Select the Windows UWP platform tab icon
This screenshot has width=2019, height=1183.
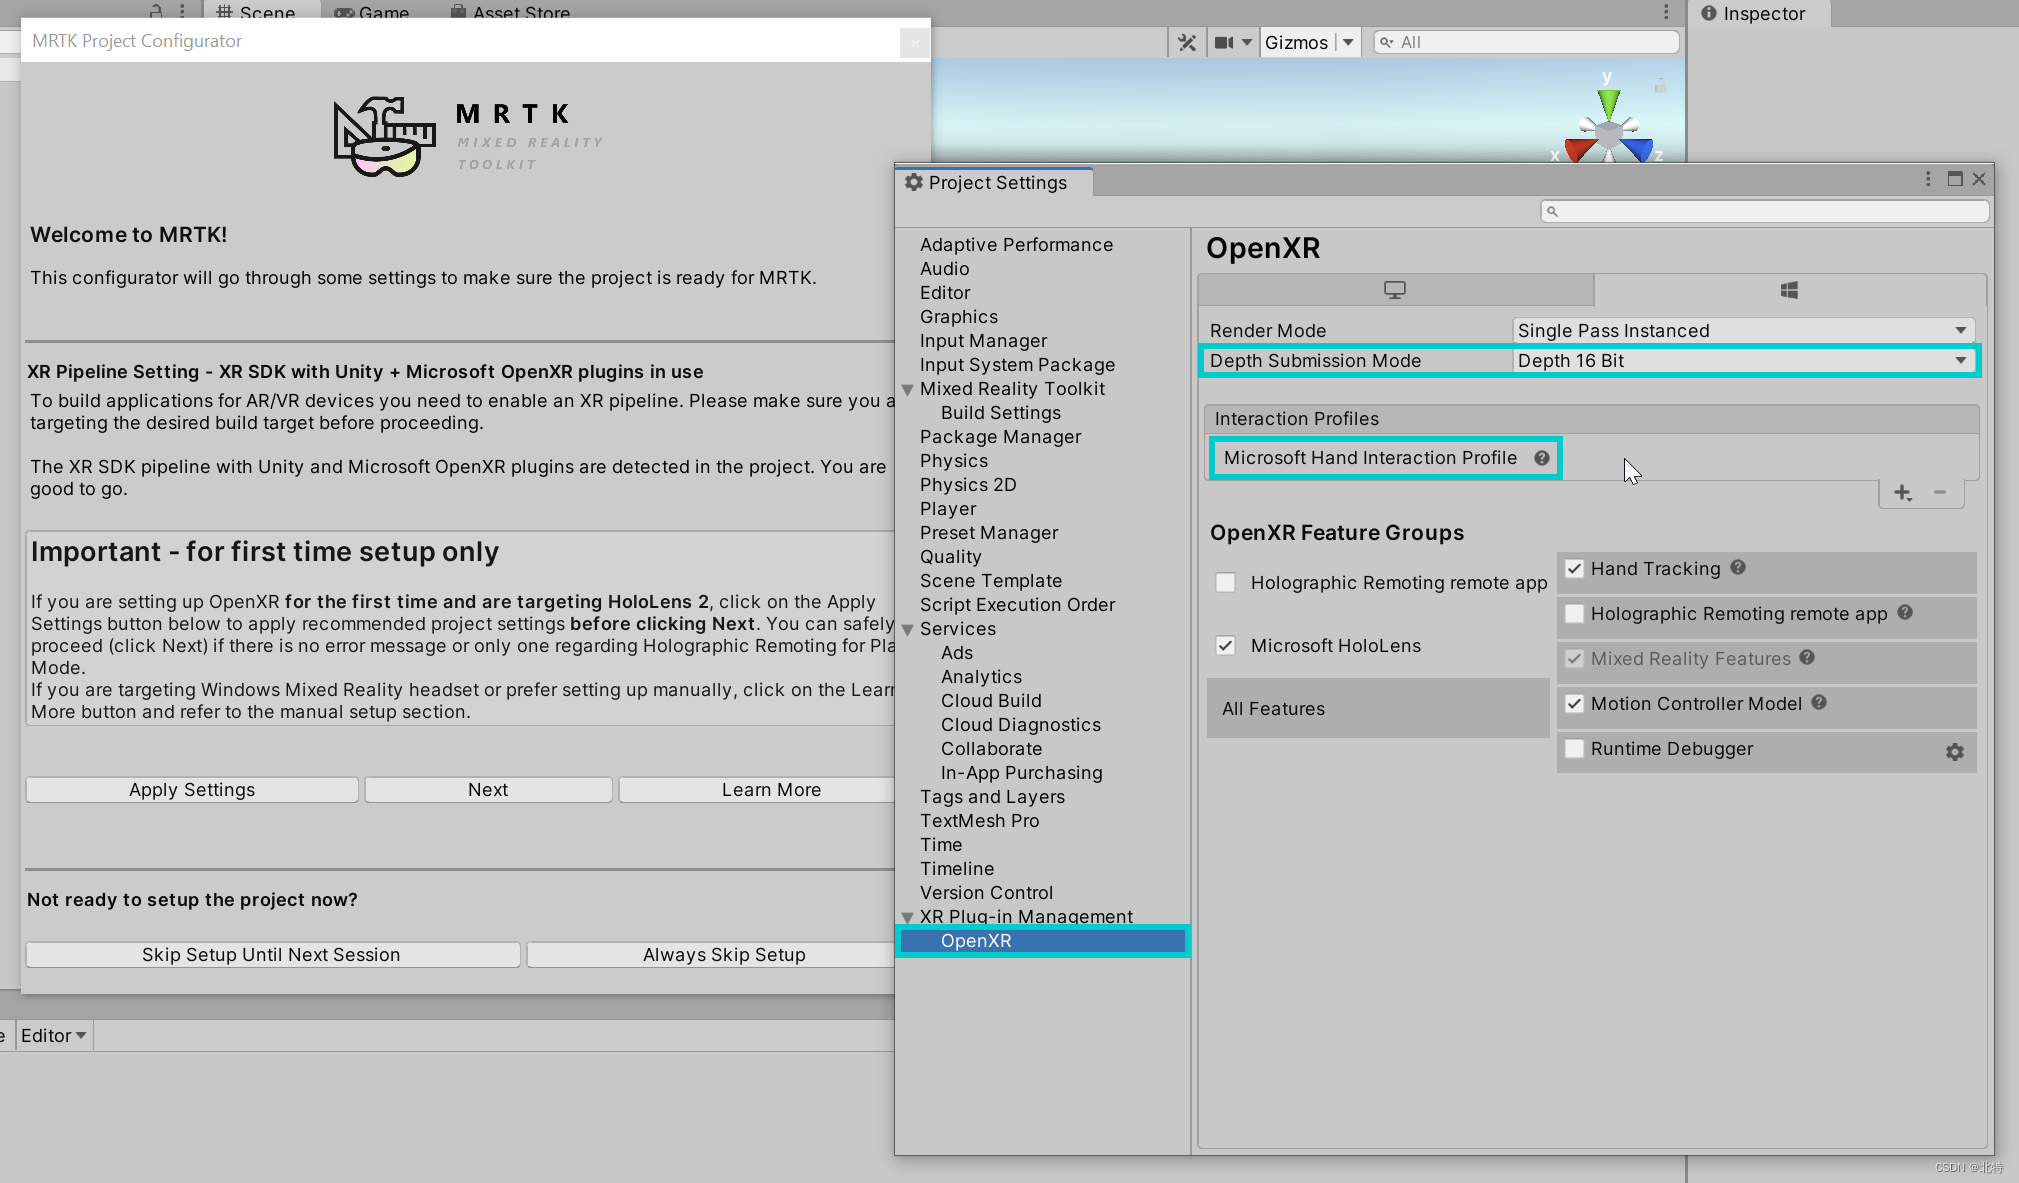[x=1790, y=290]
